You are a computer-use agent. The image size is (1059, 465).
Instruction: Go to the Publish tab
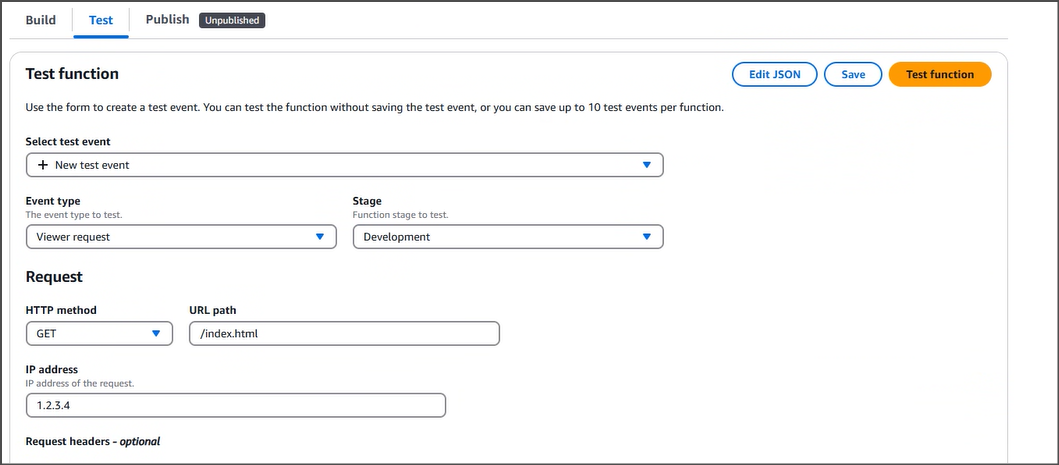[x=167, y=19]
